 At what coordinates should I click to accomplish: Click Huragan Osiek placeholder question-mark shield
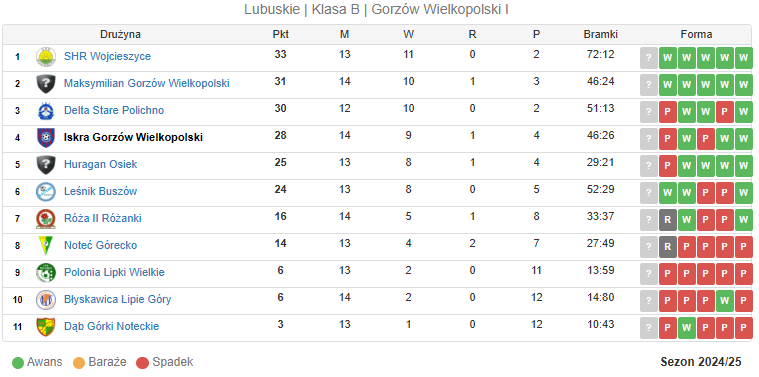click(46, 165)
